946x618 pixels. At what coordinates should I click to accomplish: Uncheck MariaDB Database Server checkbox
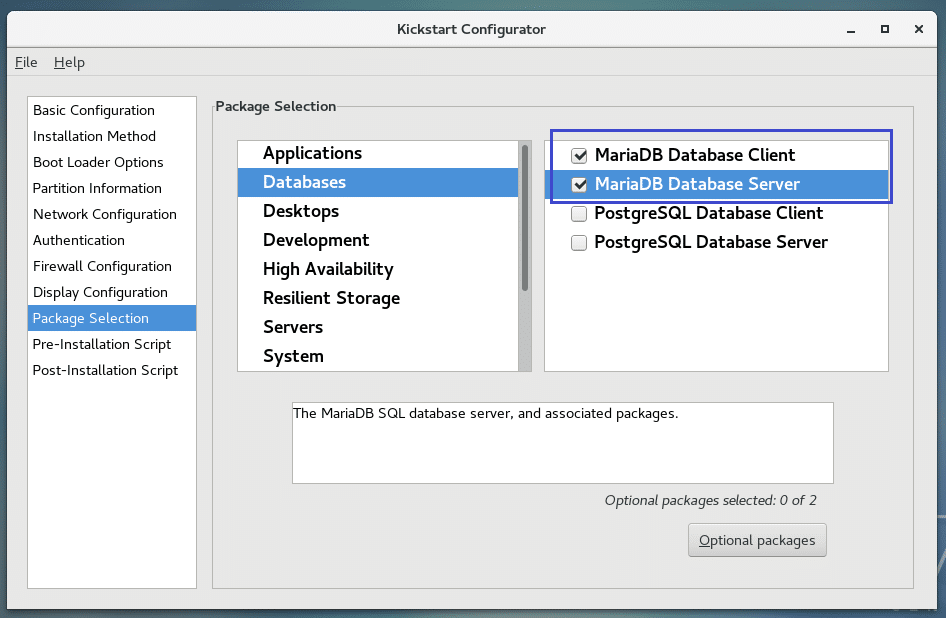[x=579, y=185]
